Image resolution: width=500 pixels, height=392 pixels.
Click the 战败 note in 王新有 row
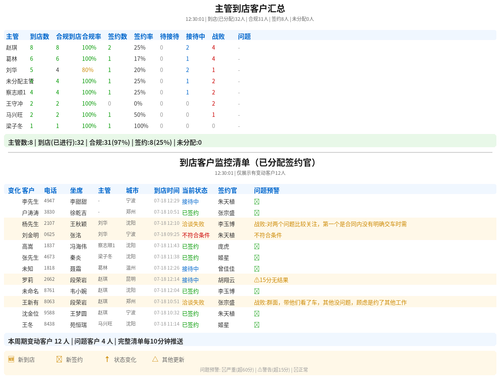[x=330, y=302]
